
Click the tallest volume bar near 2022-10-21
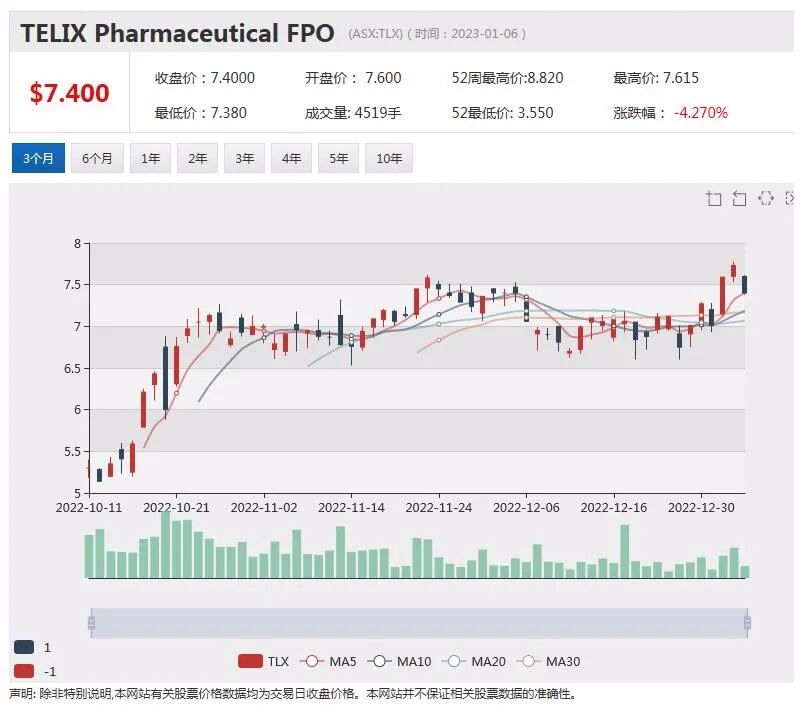pyautogui.click(x=166, y=545)
